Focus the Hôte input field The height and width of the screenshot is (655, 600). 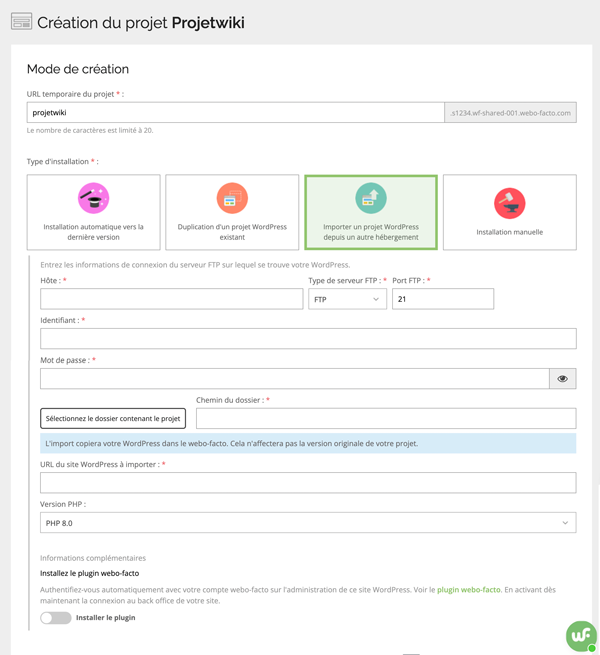coord(172,299)
